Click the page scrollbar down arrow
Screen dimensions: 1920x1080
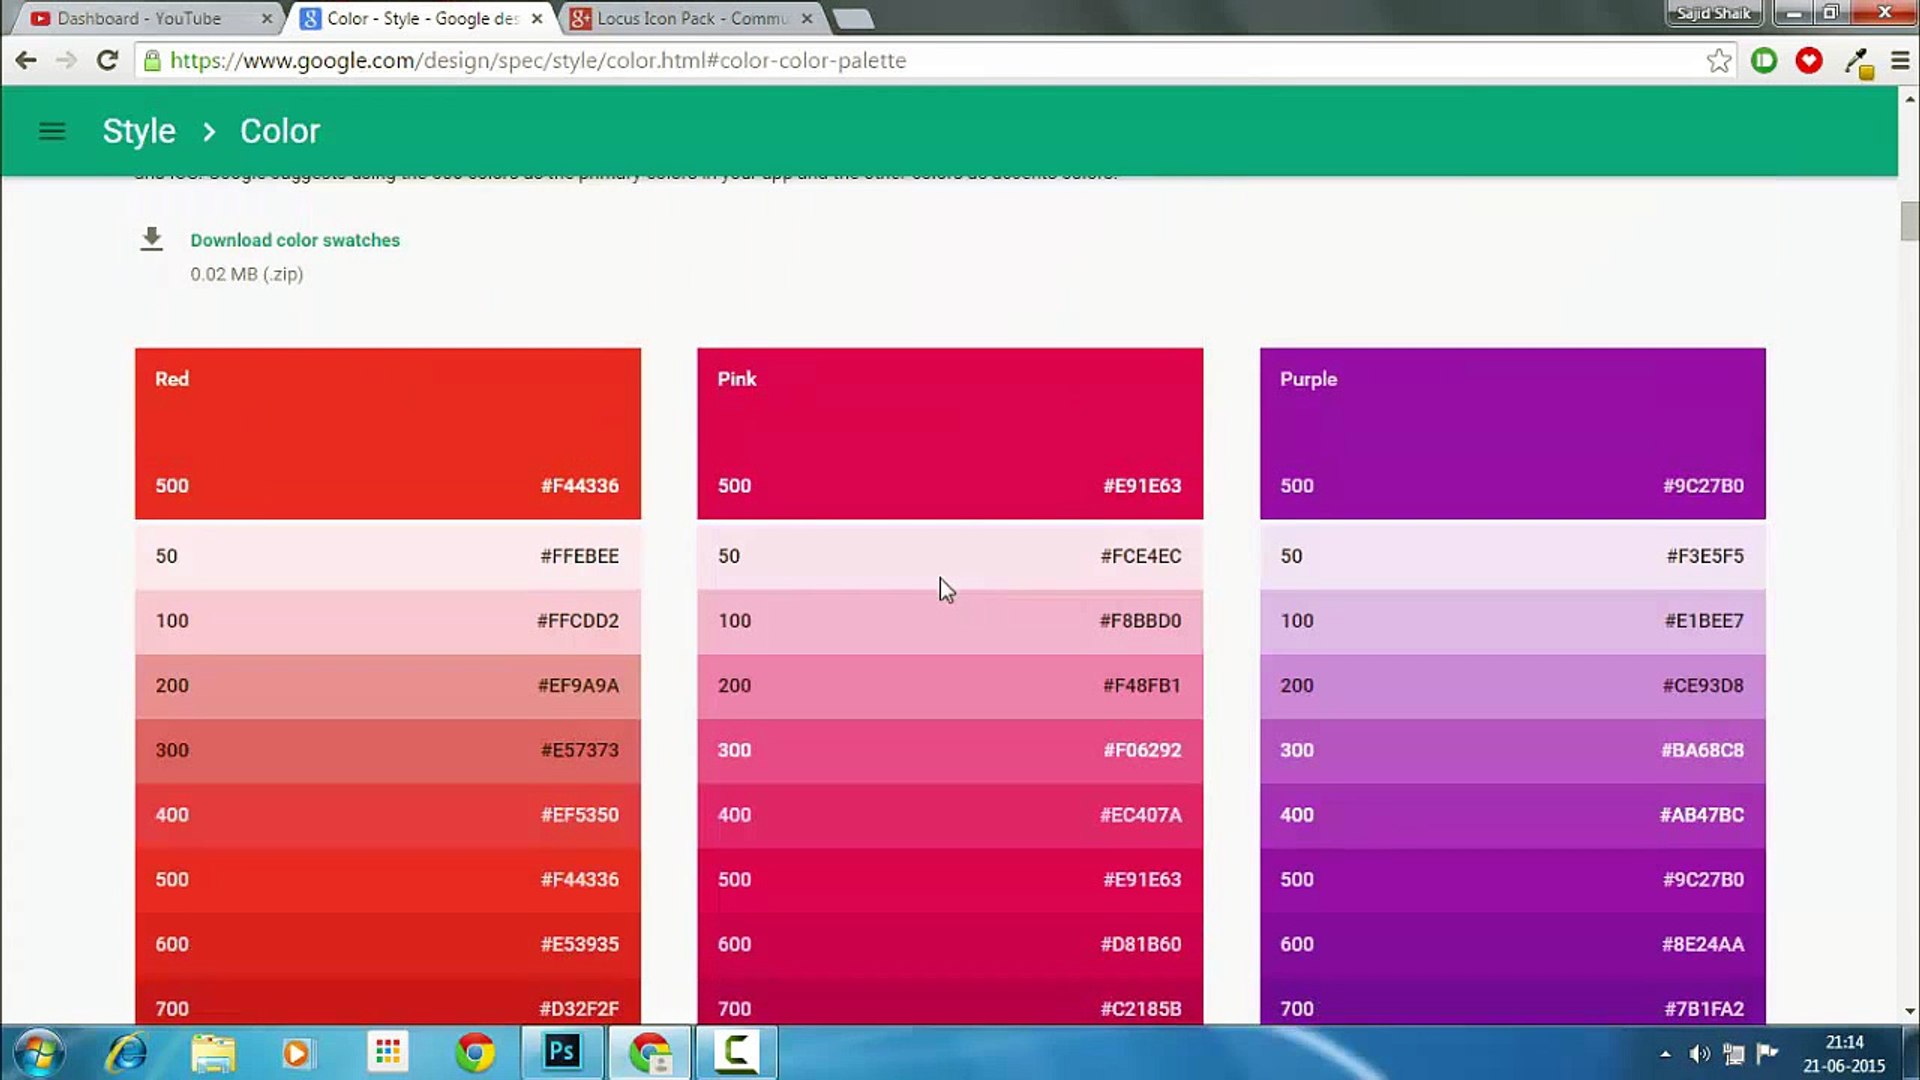tap(1909, 1011)
